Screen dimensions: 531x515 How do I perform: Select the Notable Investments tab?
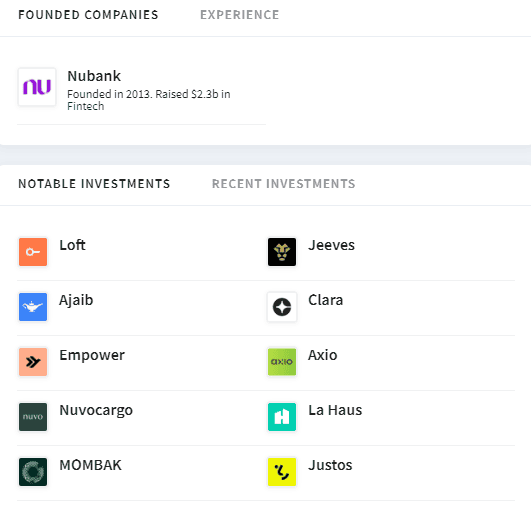click(x=94, y=184)
